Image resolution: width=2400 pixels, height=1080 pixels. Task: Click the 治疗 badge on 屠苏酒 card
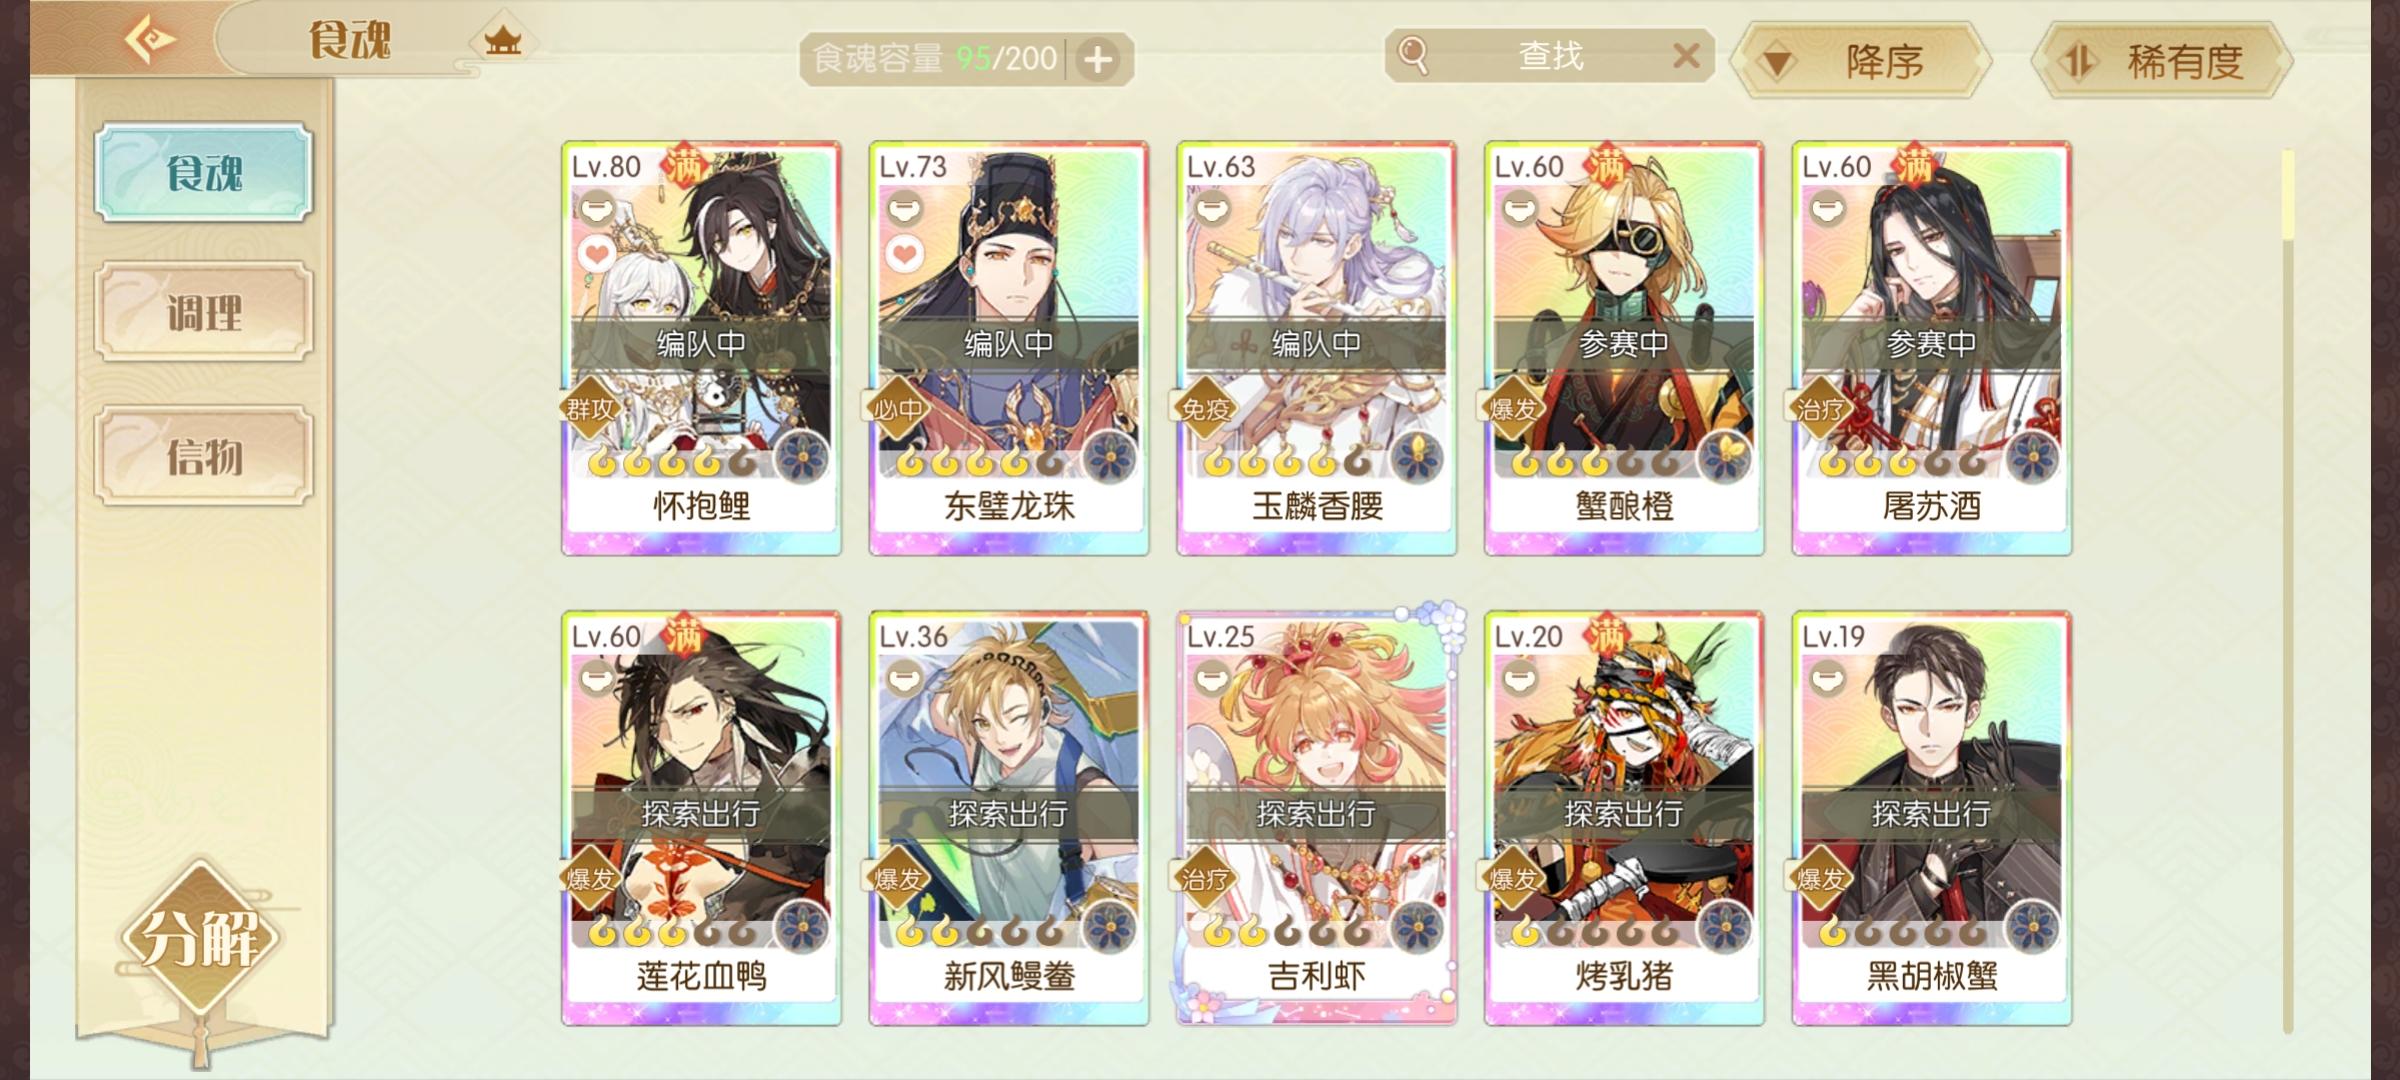[x=1820, y=408]
